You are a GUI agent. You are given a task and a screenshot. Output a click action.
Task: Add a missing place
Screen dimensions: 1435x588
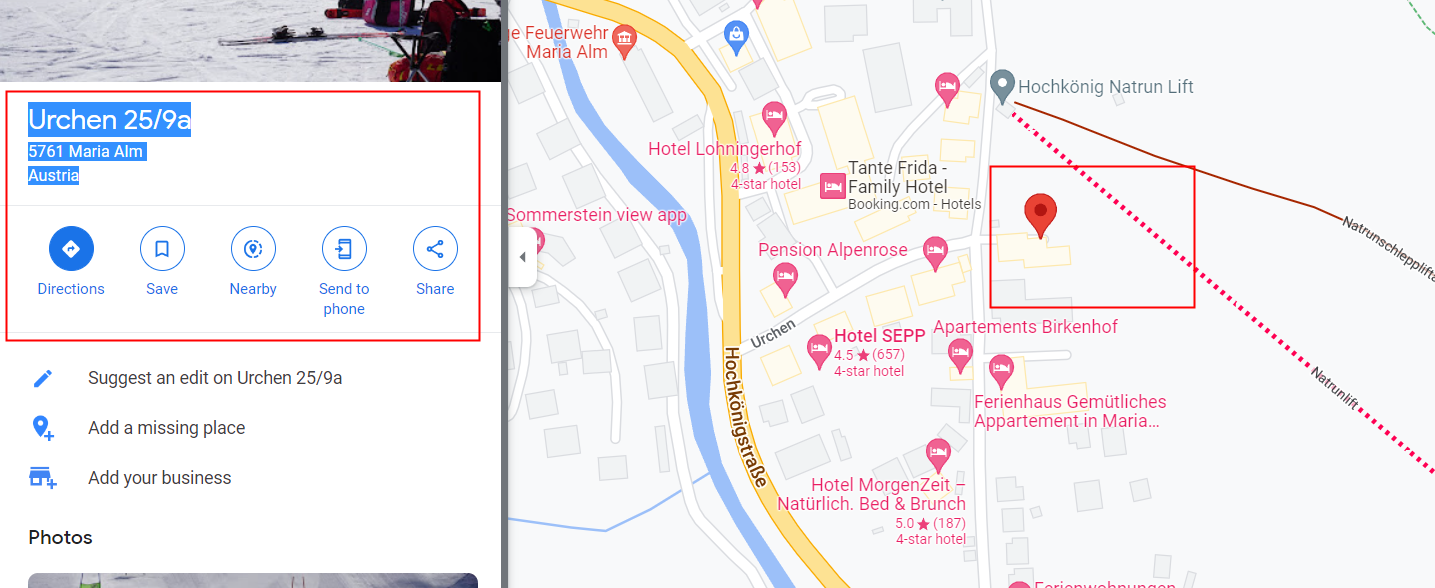[x=166, y=428]
